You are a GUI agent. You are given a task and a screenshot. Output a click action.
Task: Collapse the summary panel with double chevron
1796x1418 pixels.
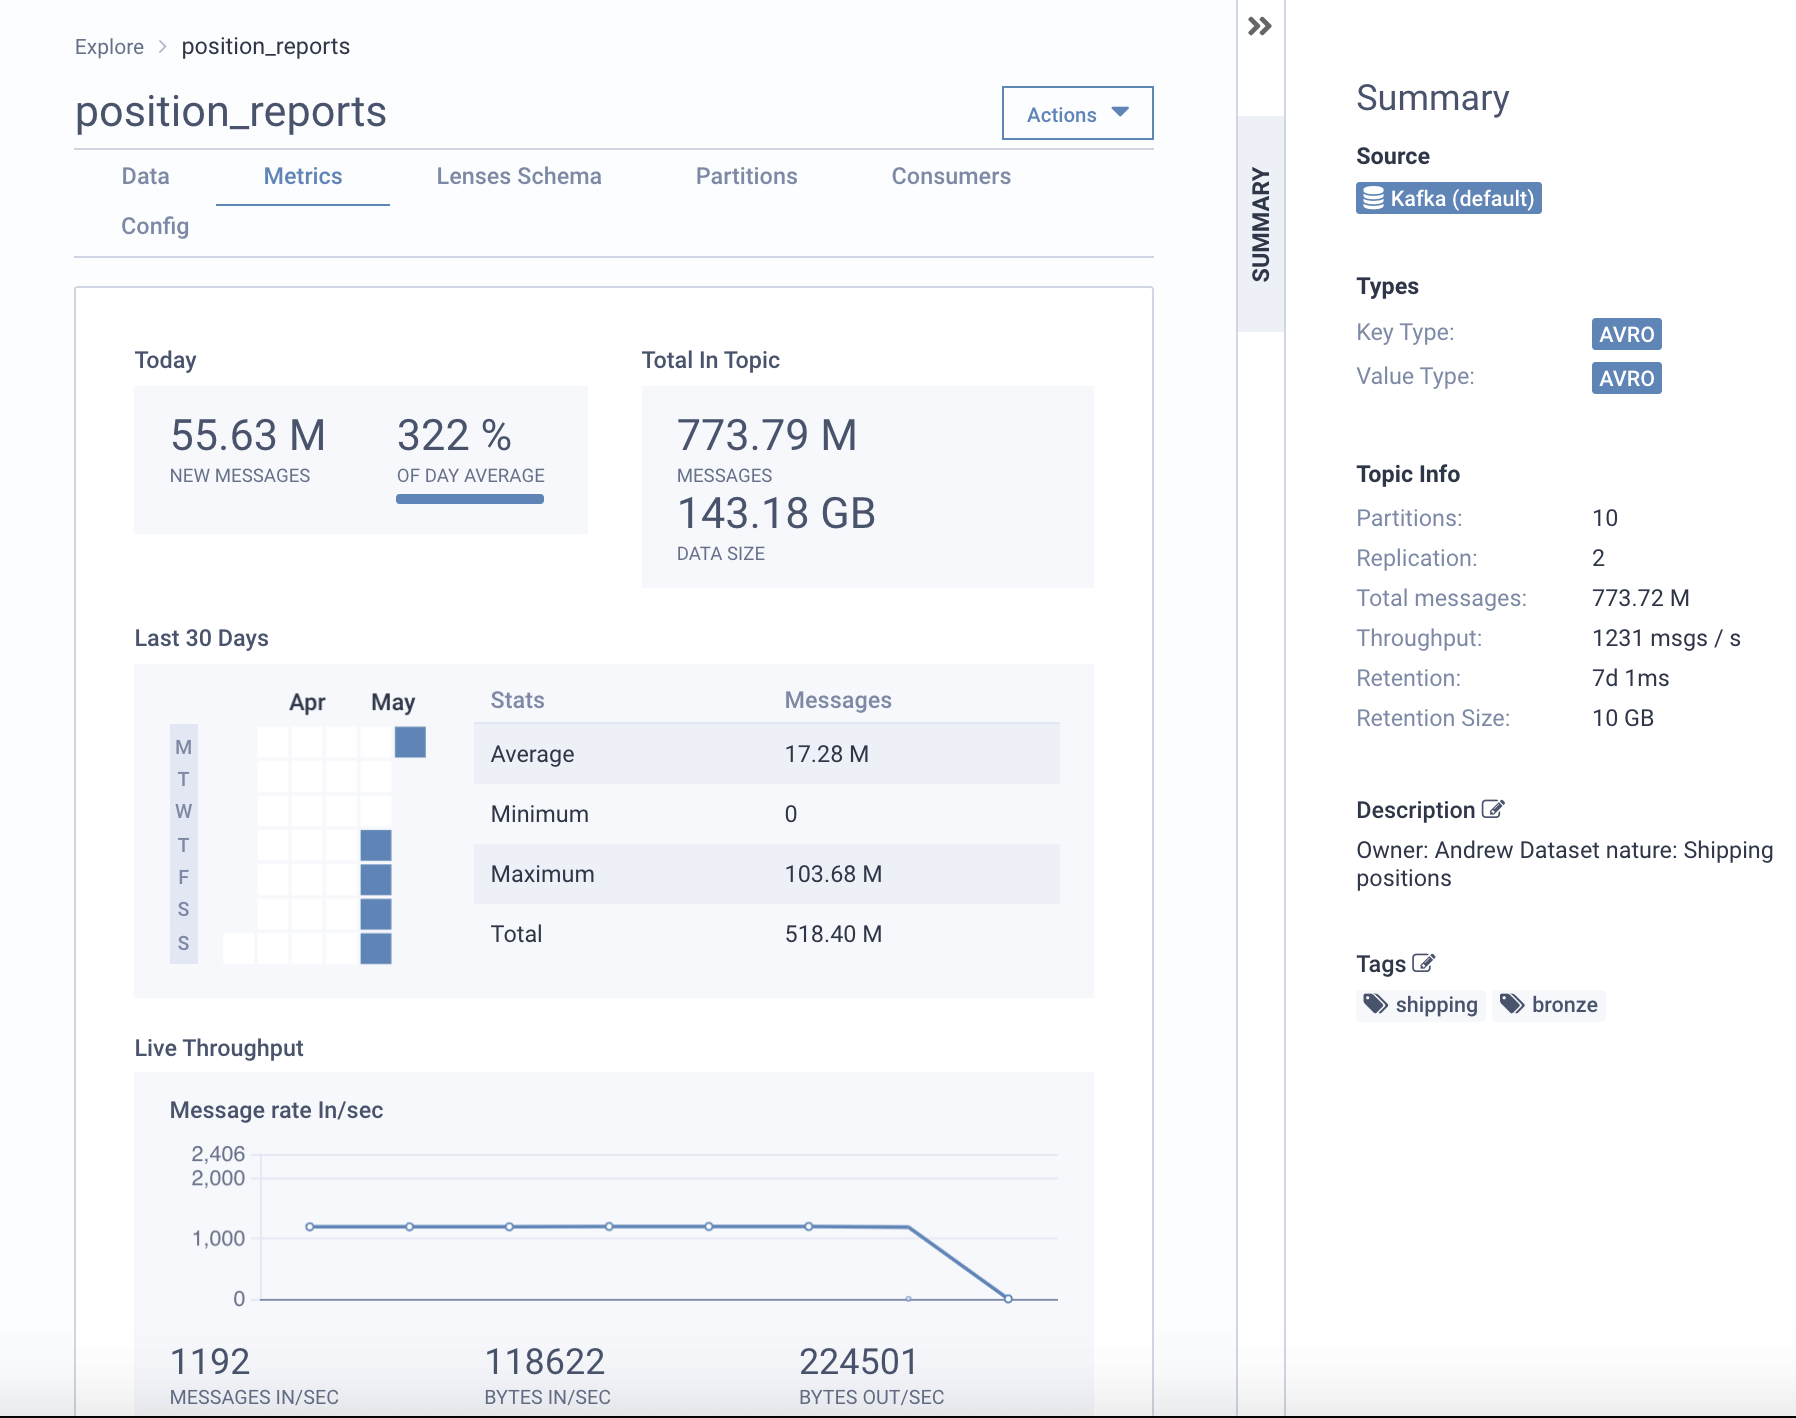point(1260,26)
